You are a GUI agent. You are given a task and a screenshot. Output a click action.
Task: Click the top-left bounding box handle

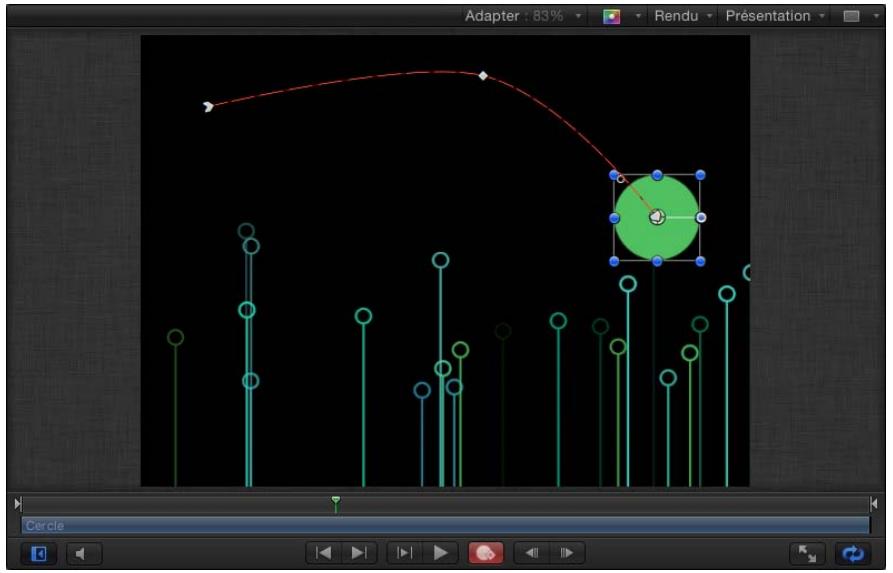(x=614, y=175)
